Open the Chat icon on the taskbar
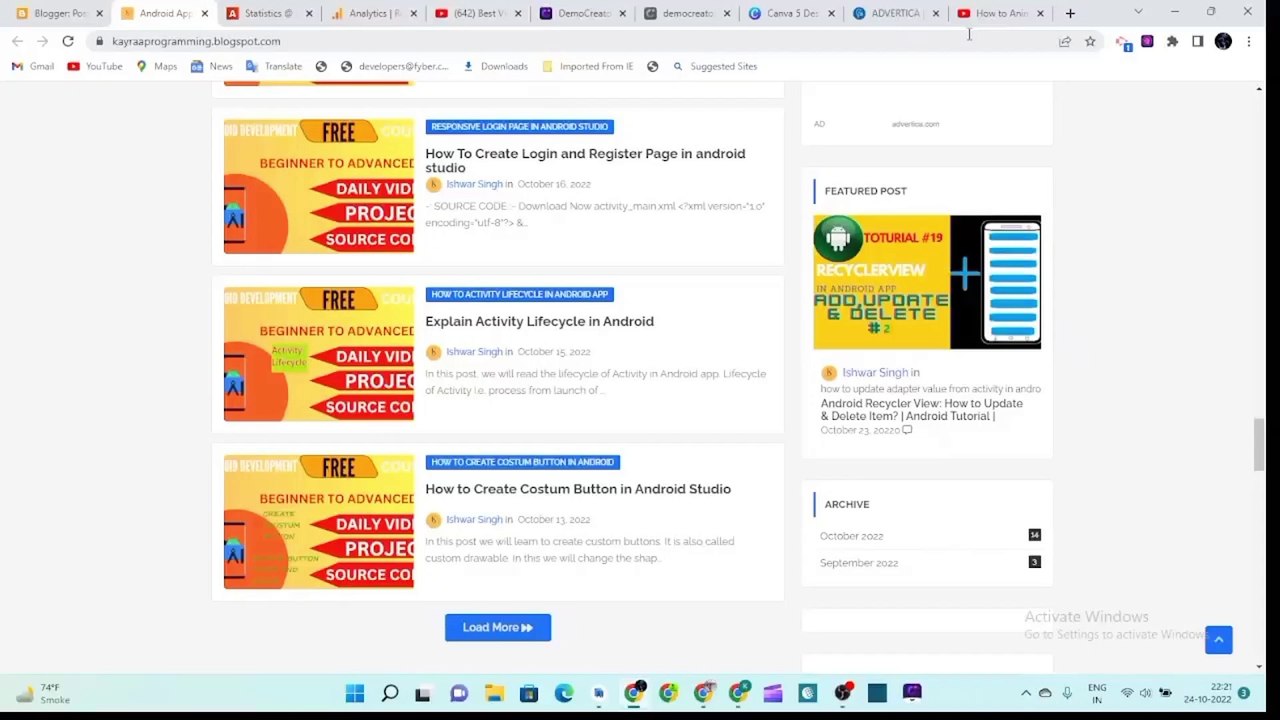Image resolution: width=1280 pixels, height=720 pixels. [x=459, y=693]
